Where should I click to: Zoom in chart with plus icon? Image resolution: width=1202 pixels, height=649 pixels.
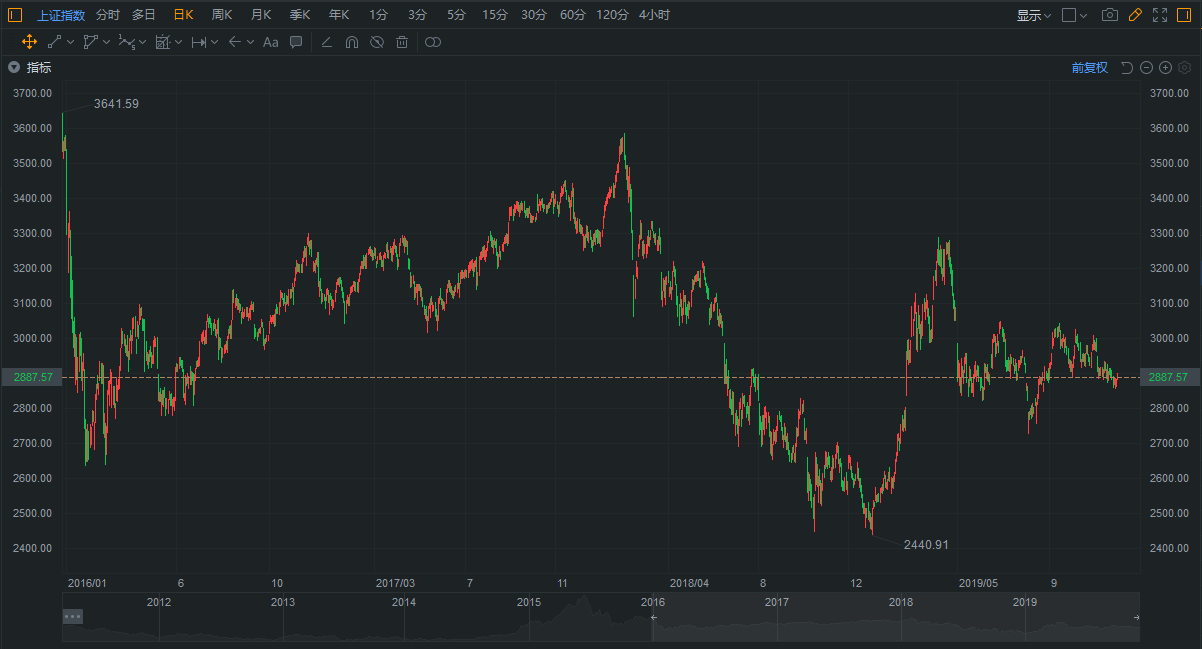coord(1165,68)
